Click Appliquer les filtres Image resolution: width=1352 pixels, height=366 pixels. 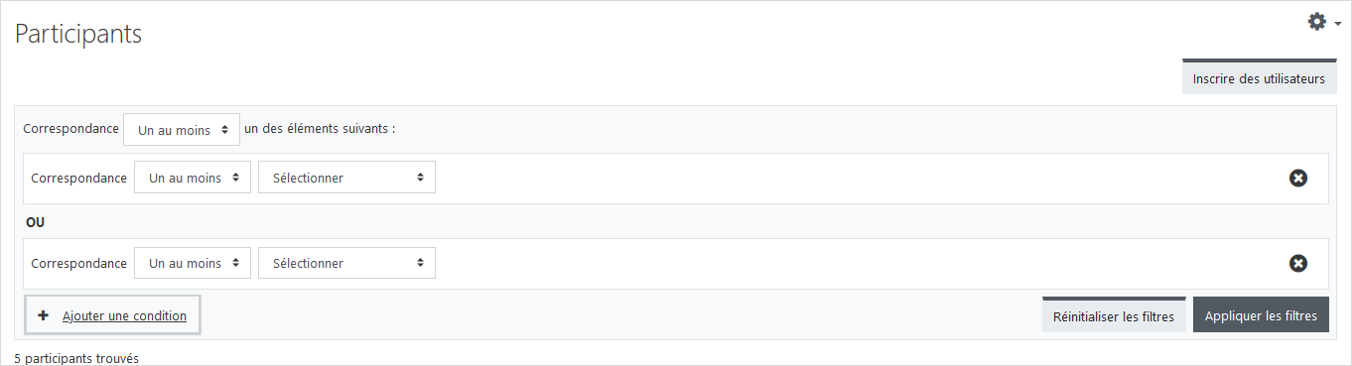[x=1261, y=315]
